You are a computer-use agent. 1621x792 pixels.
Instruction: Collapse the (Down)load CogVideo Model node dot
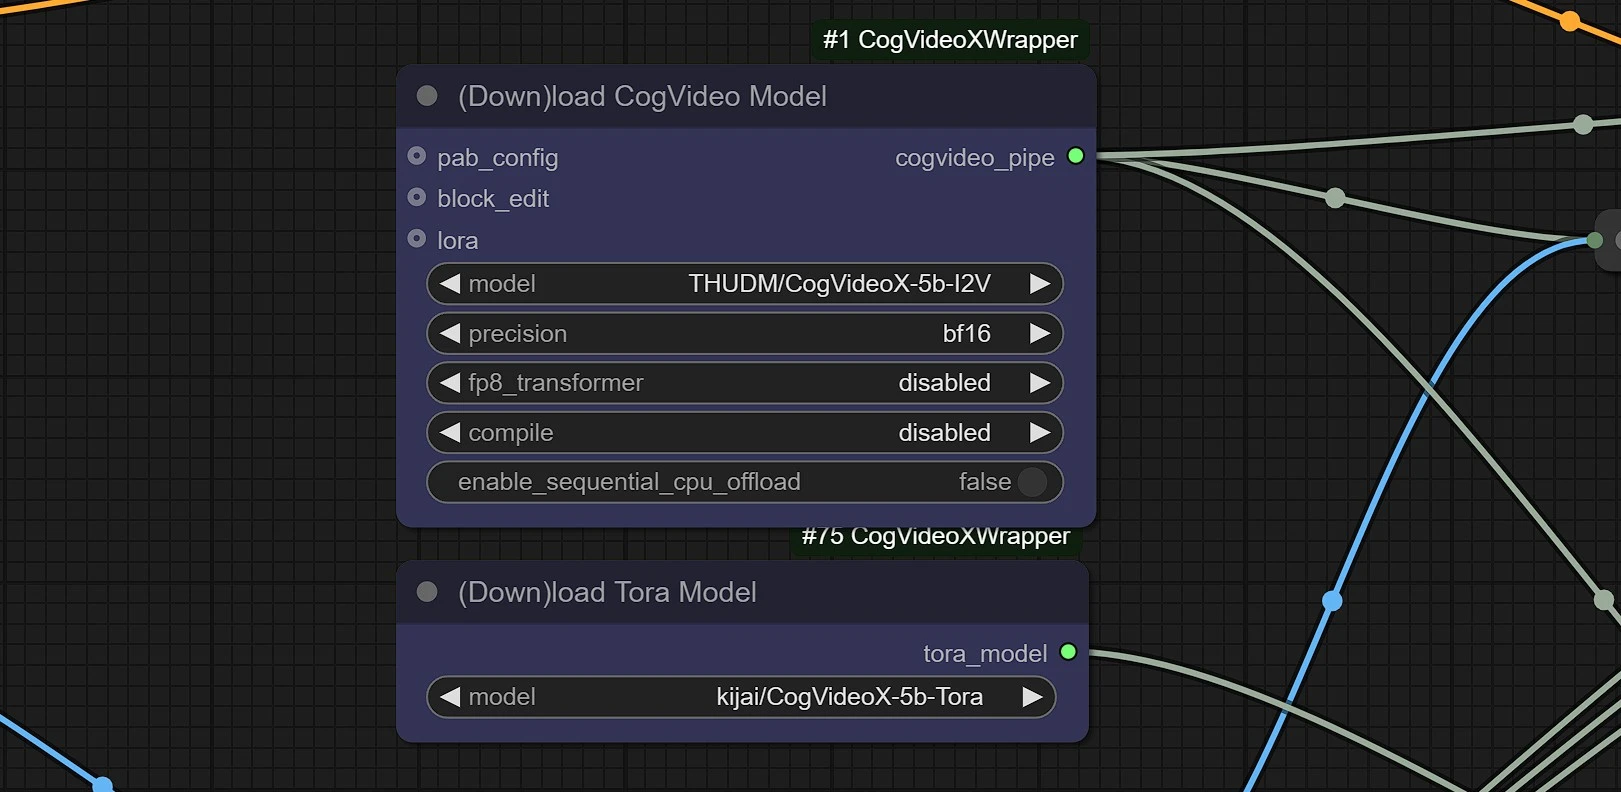(x=427, y=96)
